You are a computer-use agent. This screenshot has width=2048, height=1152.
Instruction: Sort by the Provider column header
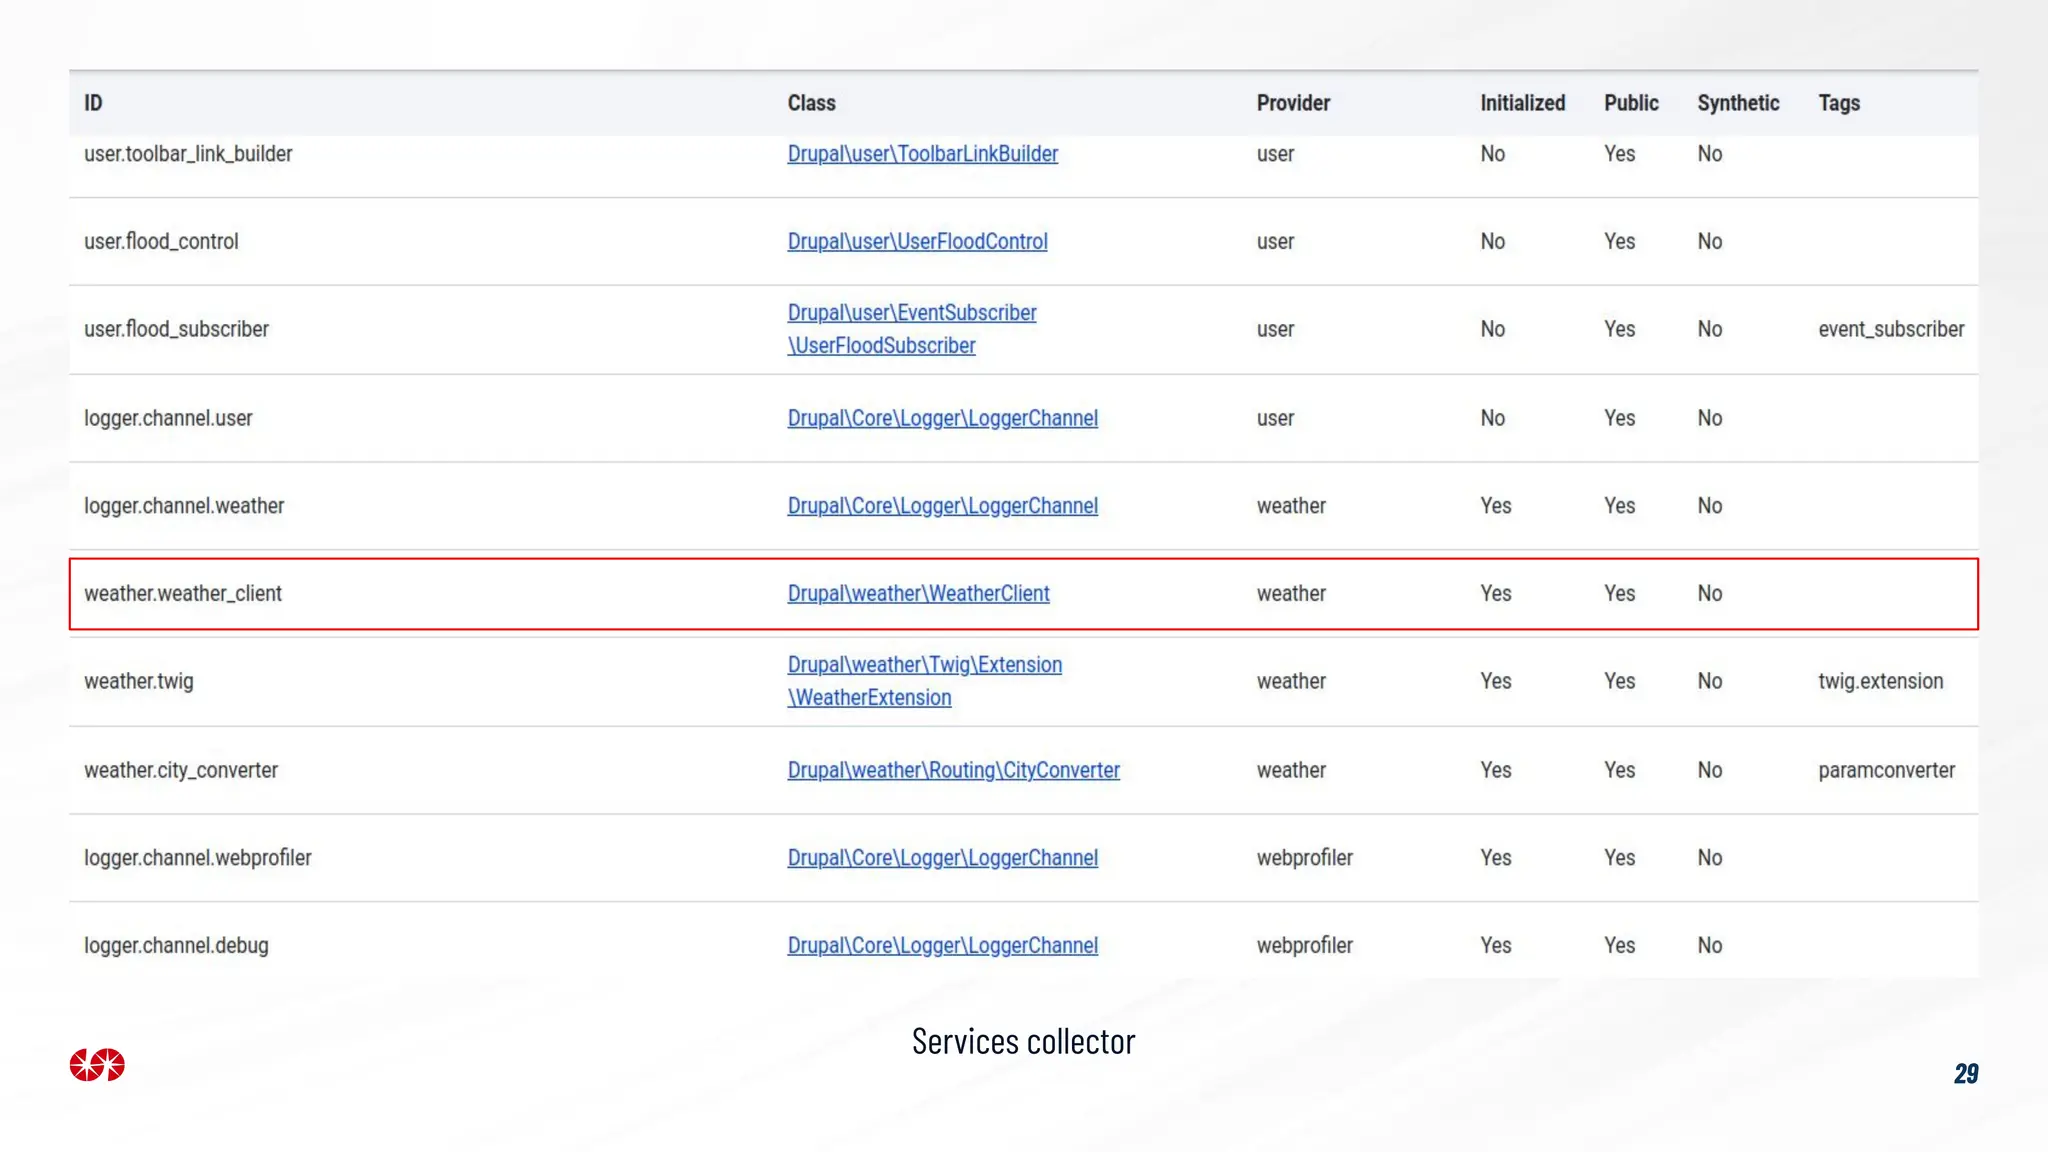pos(1293,103)
